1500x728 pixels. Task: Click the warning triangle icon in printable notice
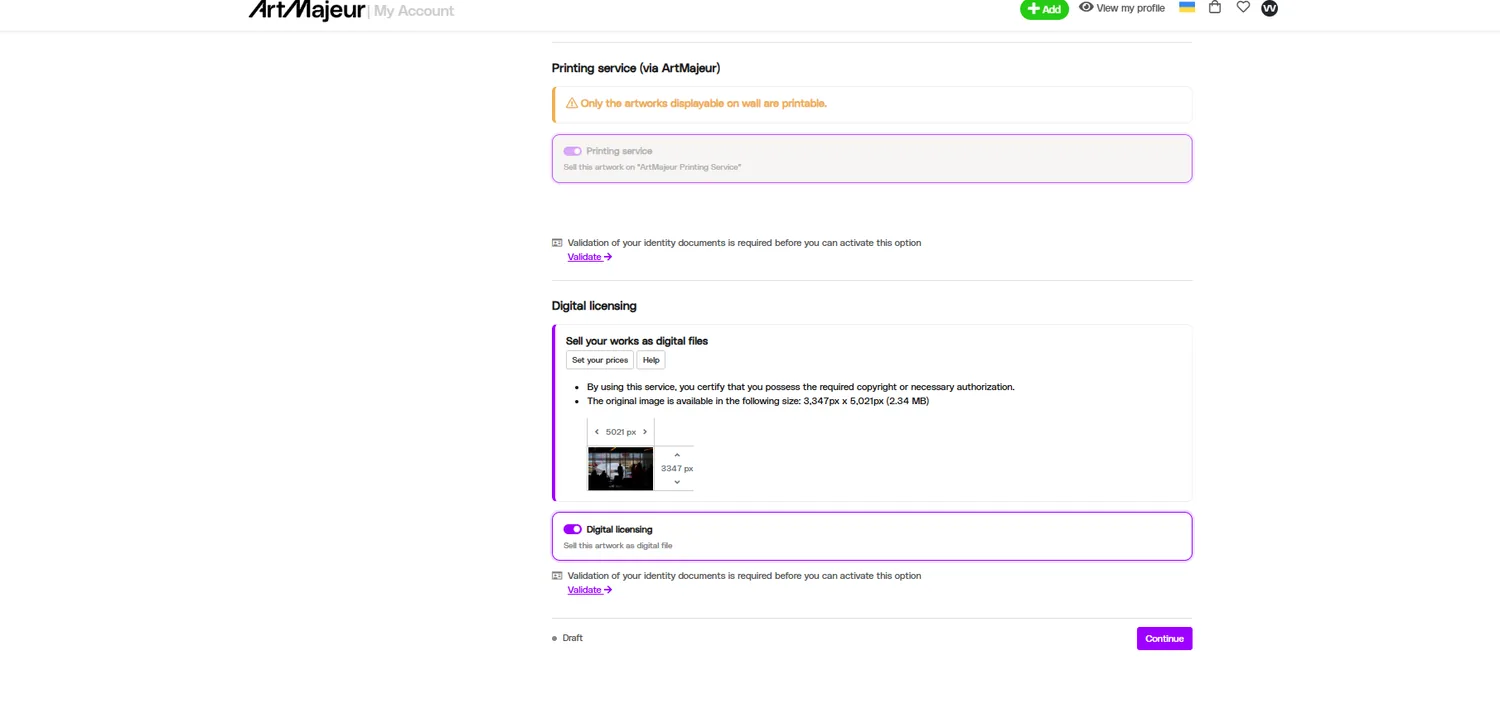[x=572, y=103]
